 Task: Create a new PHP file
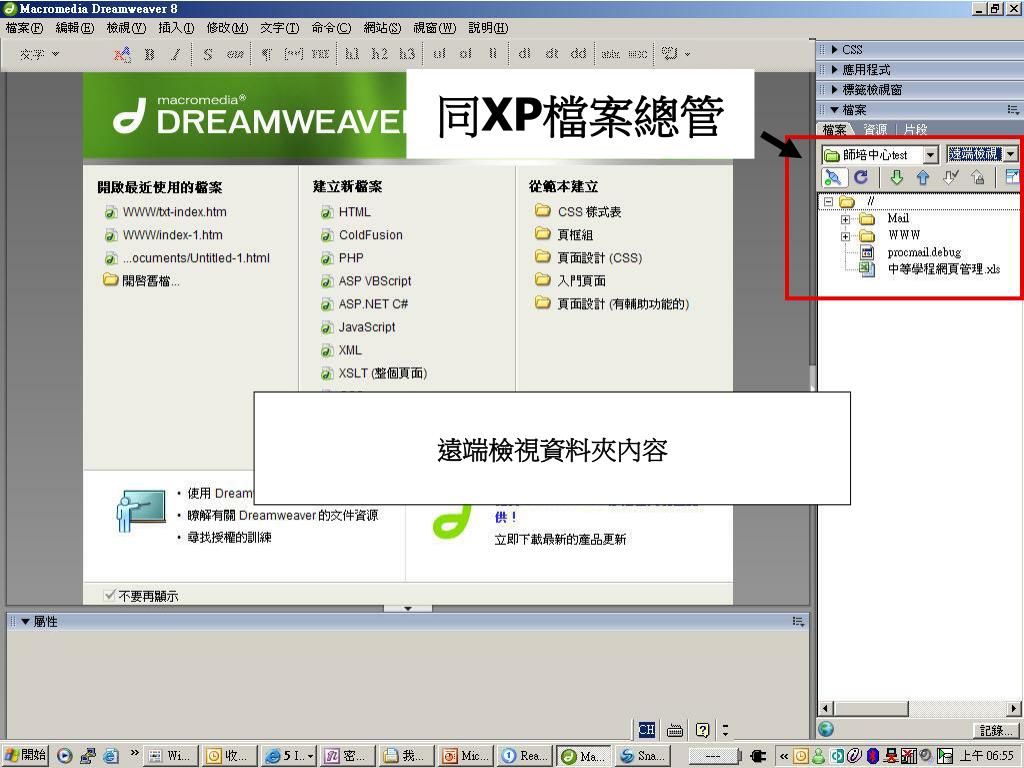click(351, 258)
